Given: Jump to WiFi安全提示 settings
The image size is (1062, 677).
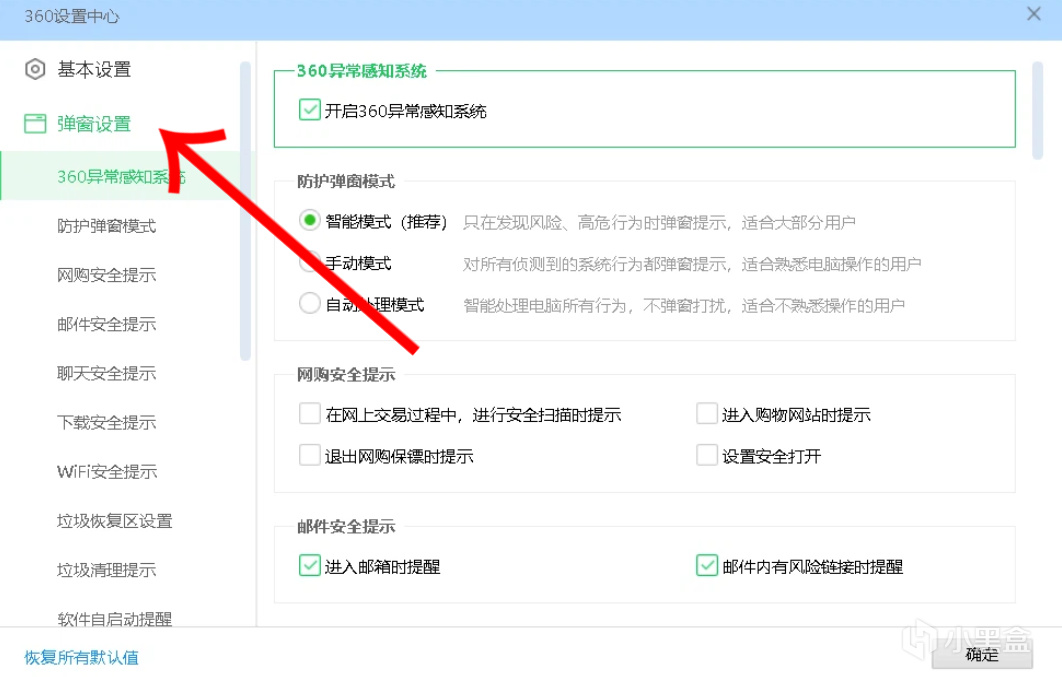Looking at the screenshot, I should pos(107,472).
